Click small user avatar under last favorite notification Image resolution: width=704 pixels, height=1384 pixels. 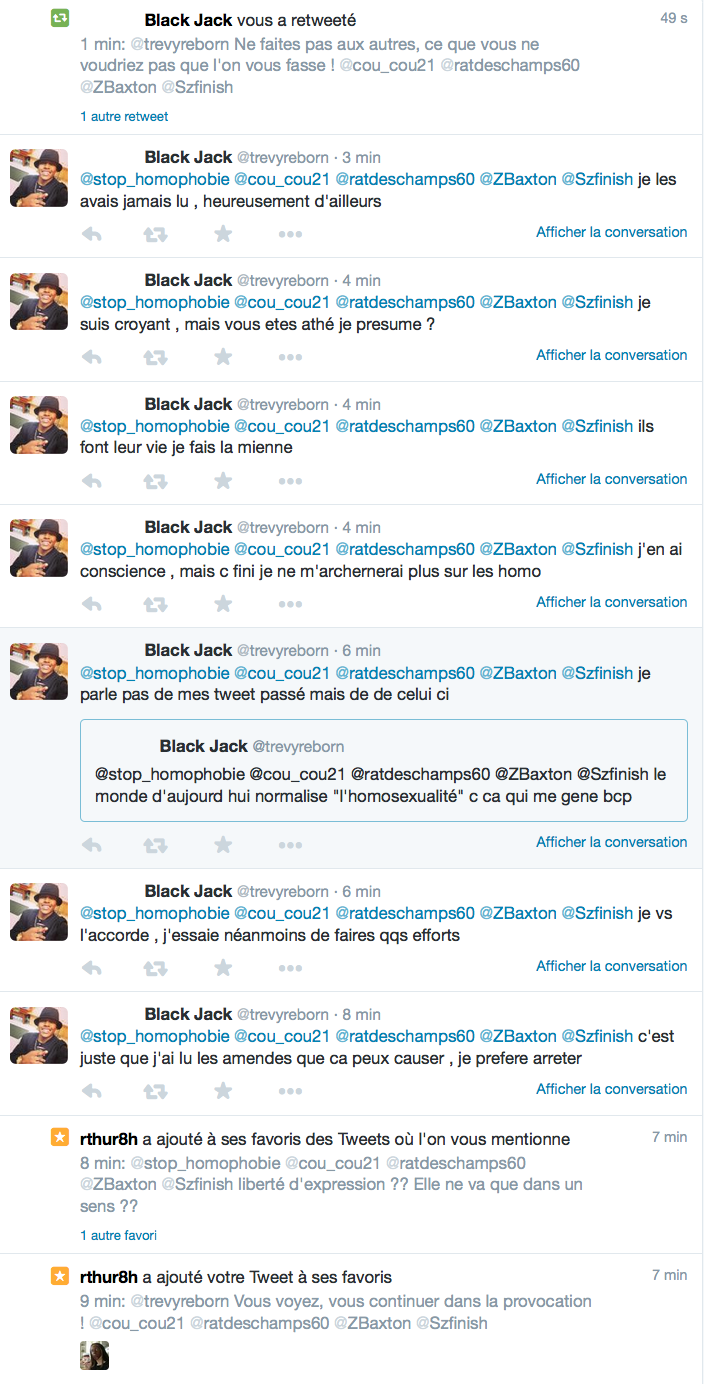coord(94,1355)
